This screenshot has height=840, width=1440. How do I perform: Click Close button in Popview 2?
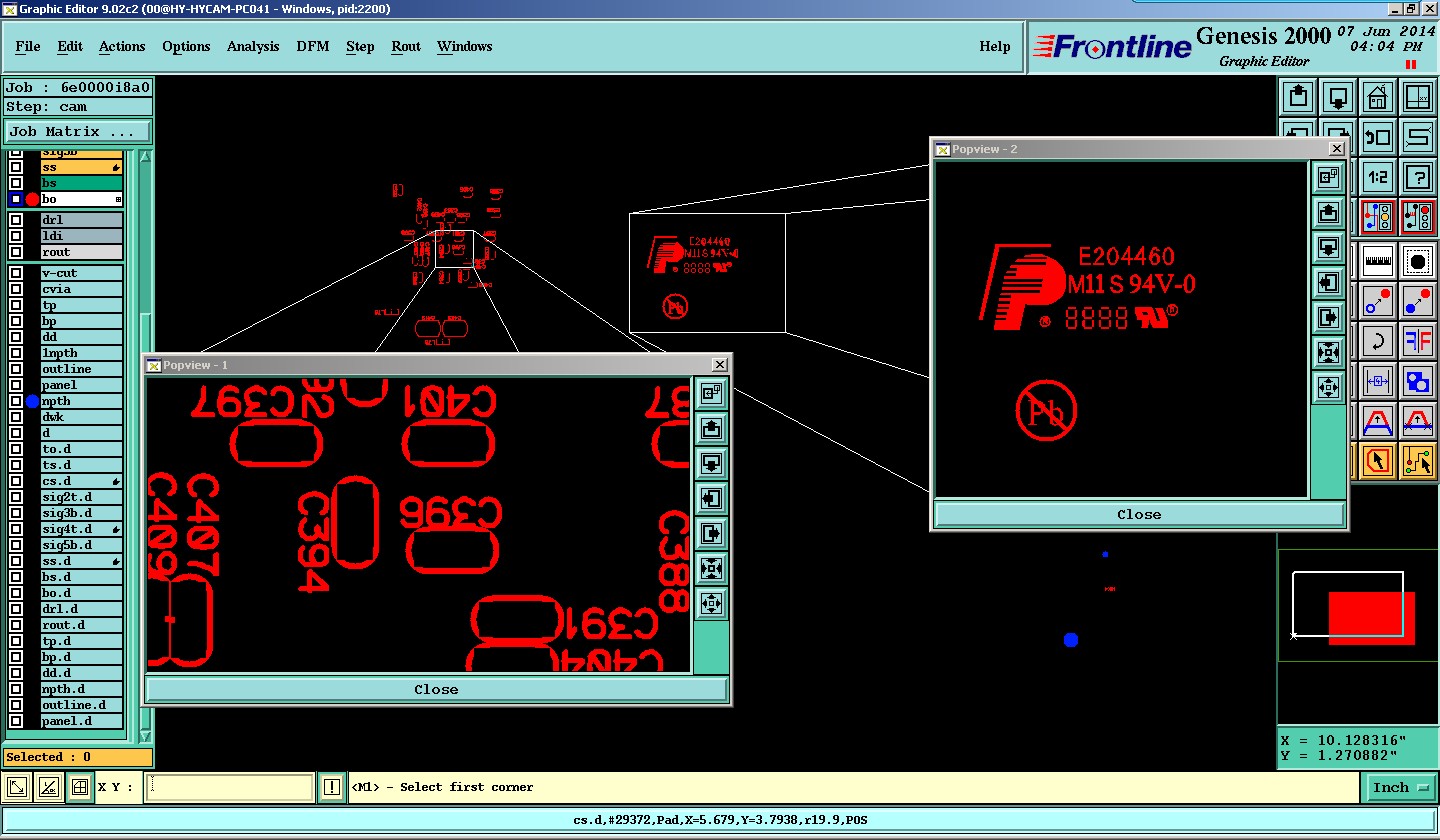(1139, 515)
